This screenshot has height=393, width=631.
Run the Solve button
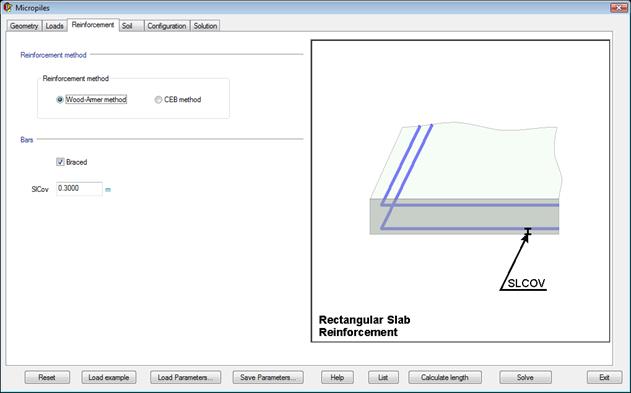[525, 377]
